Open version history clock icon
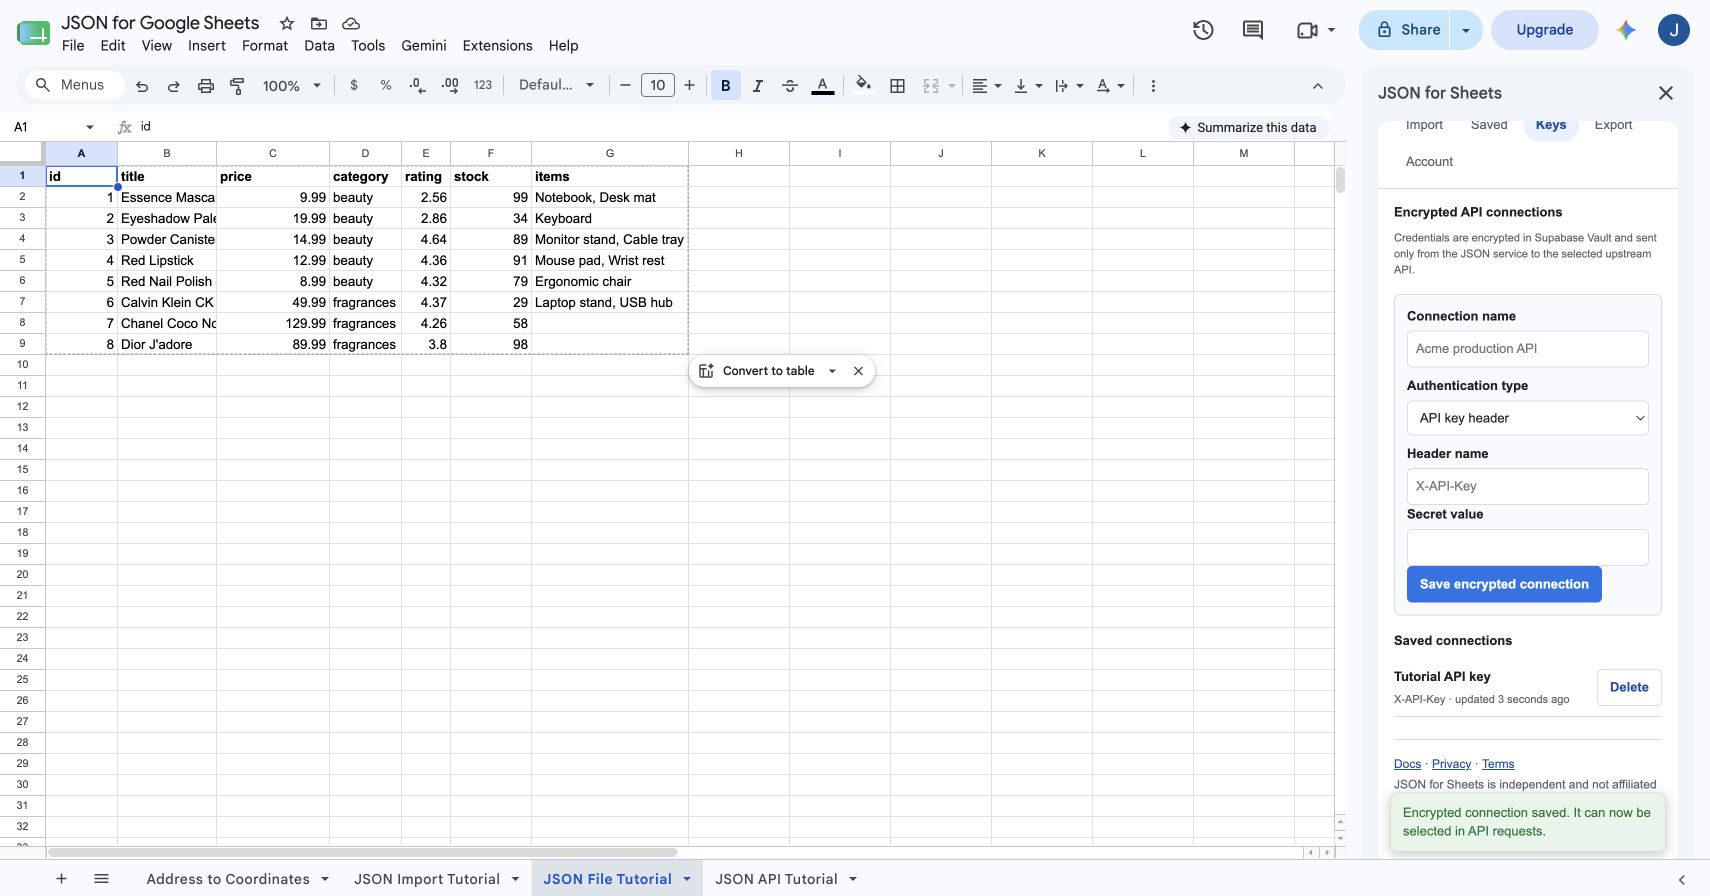 pyautogui.click(x=1203, y=30)
